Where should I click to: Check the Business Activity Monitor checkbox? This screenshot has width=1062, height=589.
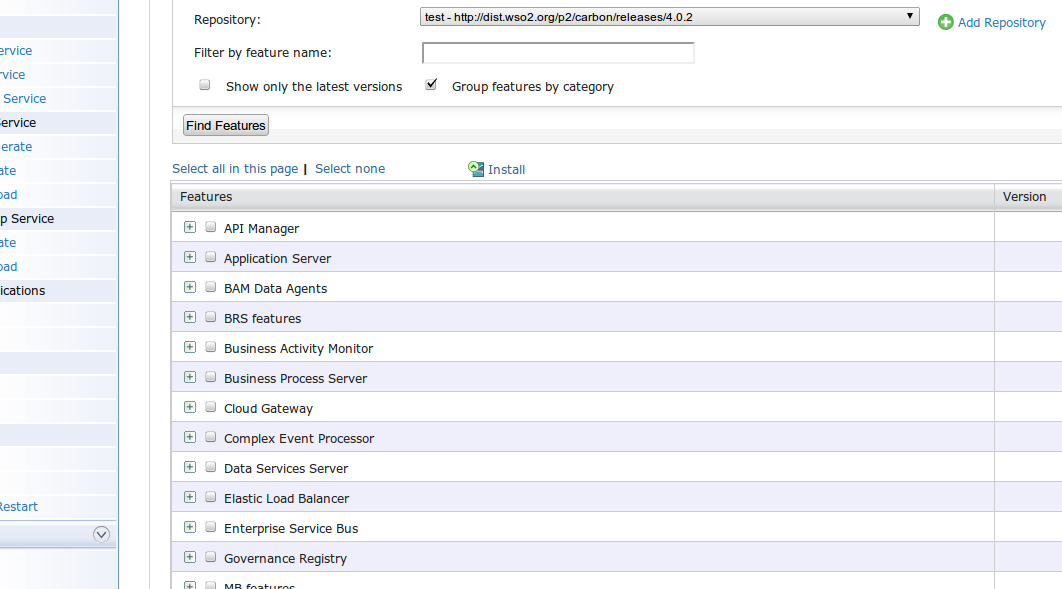(x=211, y=347)
